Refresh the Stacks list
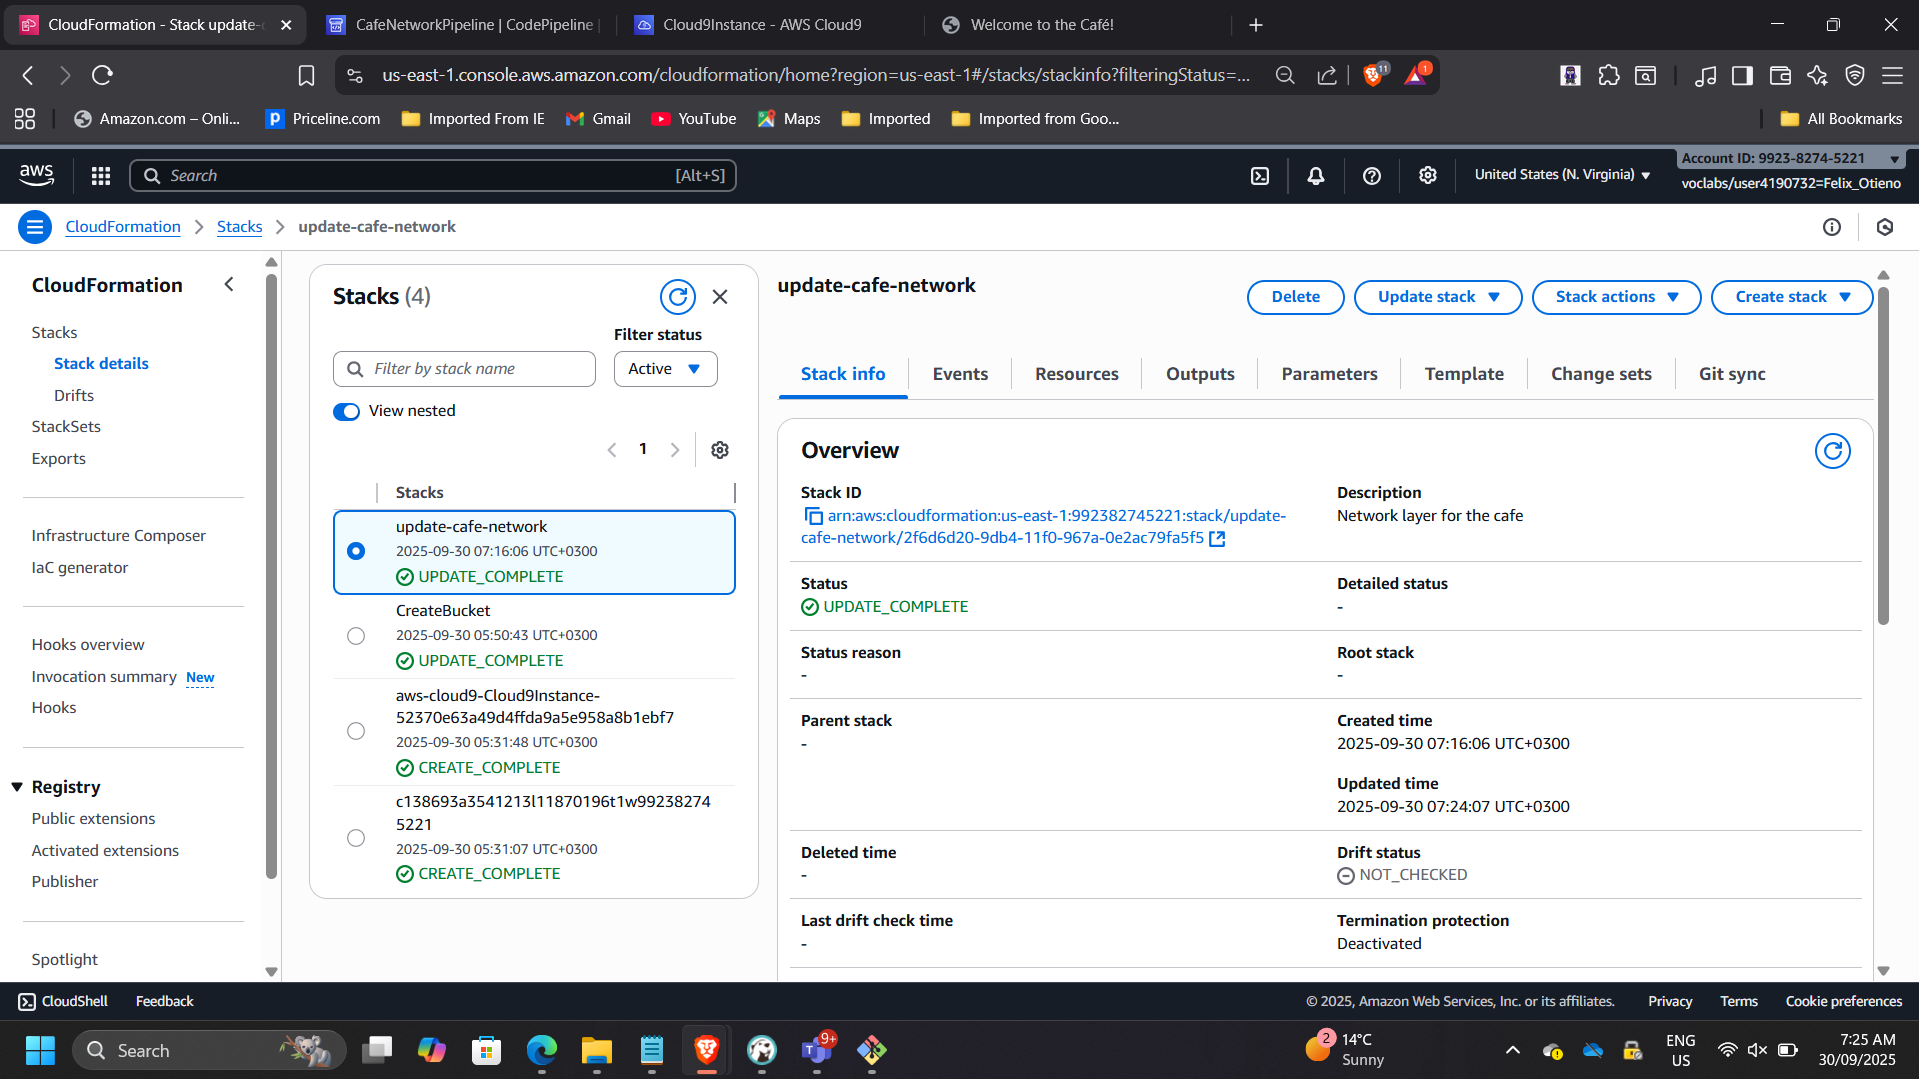 (677, 297)
